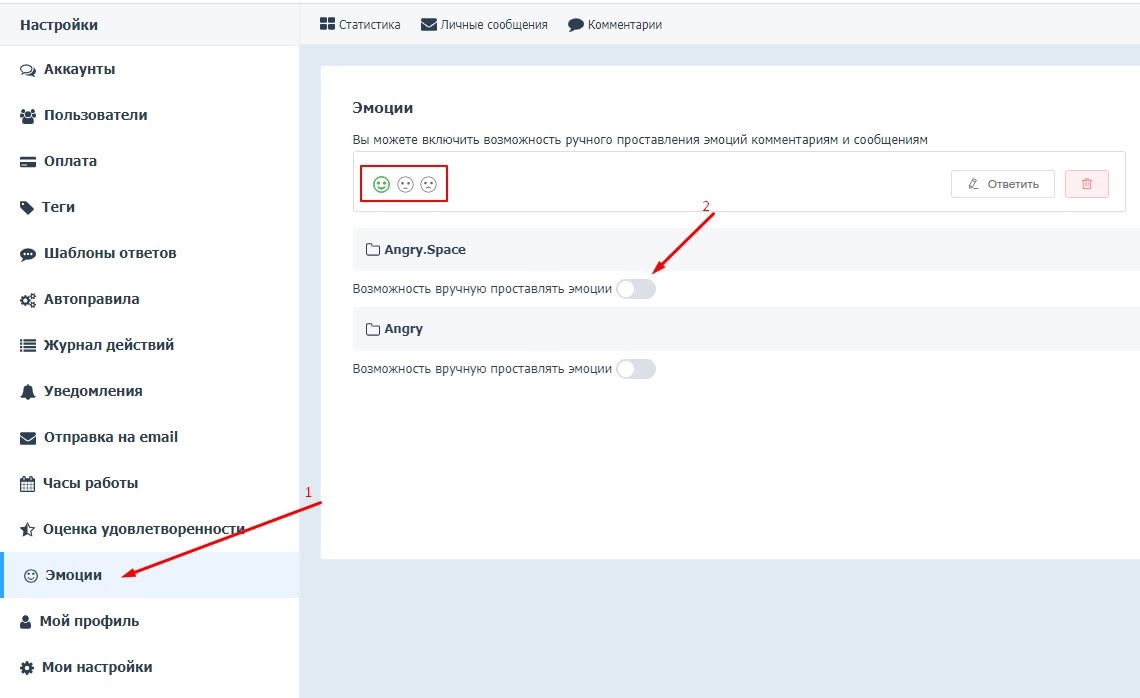Click the Ответить button
This screenshot has height=698, width=1140.
1003,184
